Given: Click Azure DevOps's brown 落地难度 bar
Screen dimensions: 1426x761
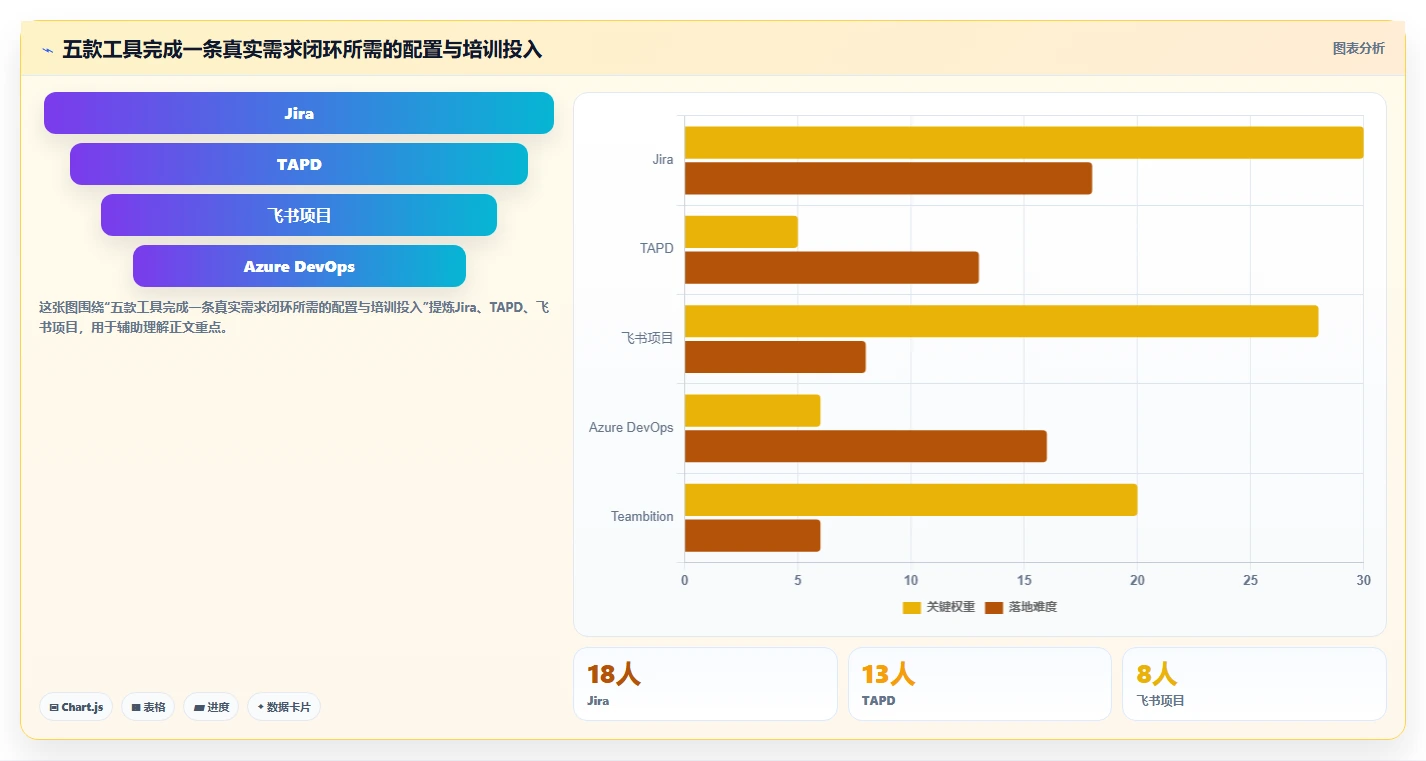Looking at the screenshot, I should click(866, 446).
